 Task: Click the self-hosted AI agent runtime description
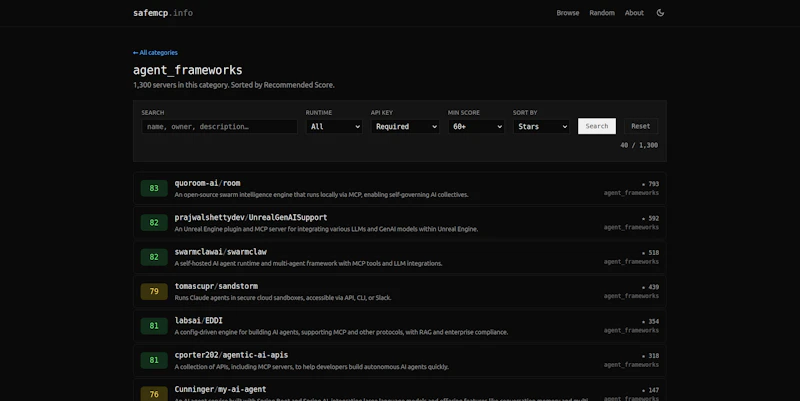pyautogui.click(x=308, y=263)
